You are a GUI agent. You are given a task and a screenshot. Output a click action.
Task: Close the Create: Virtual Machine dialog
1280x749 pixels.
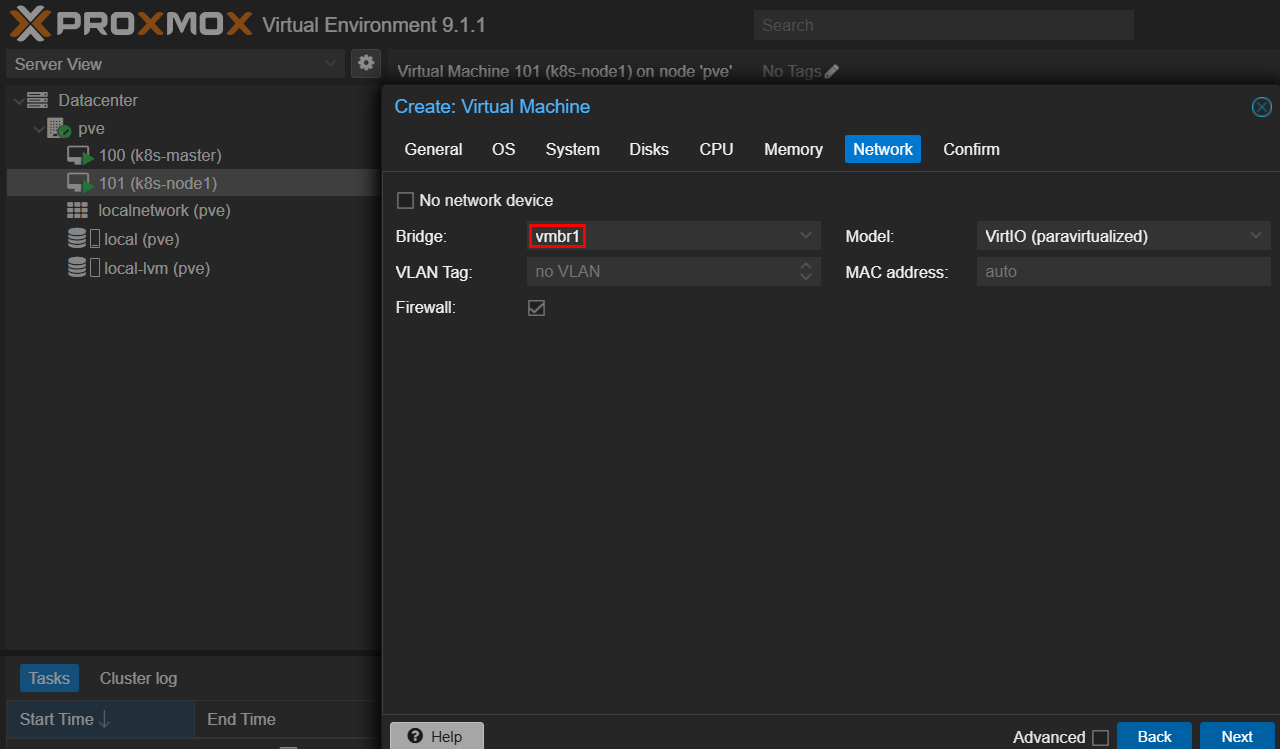[1262, 107]
